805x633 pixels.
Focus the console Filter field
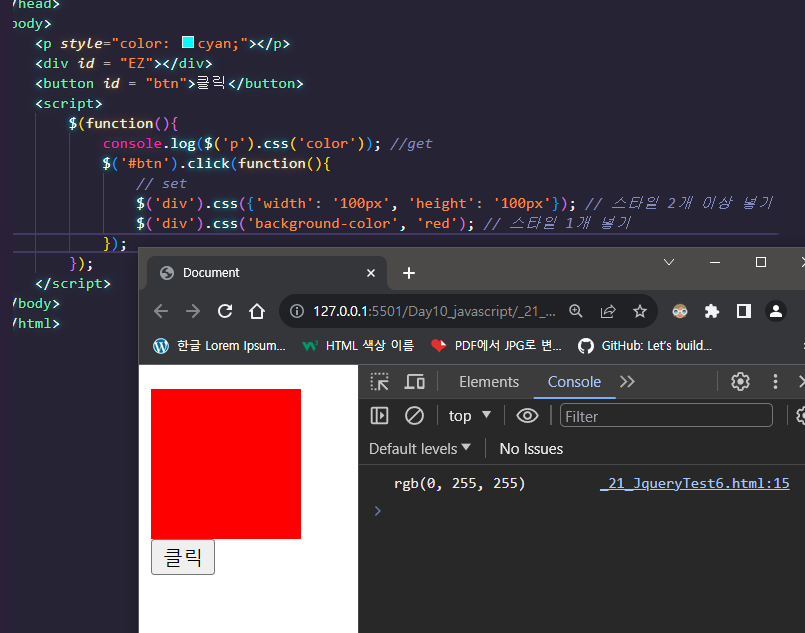[666, 415]
